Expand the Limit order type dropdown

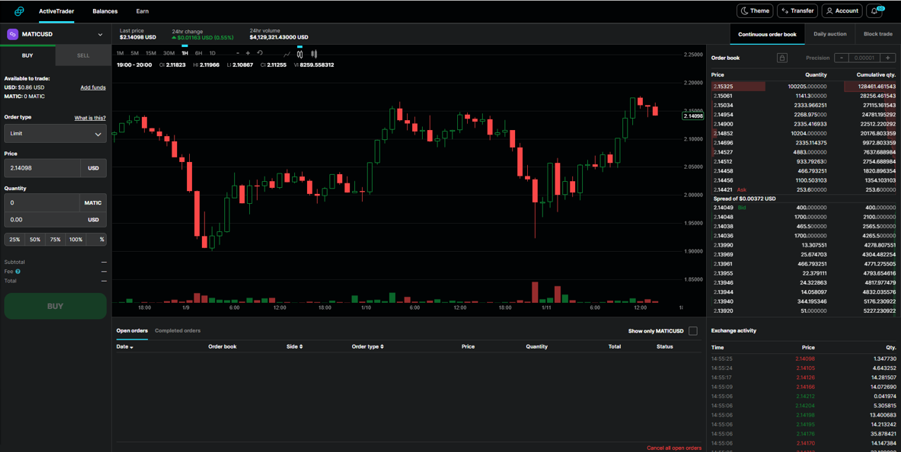55,134
